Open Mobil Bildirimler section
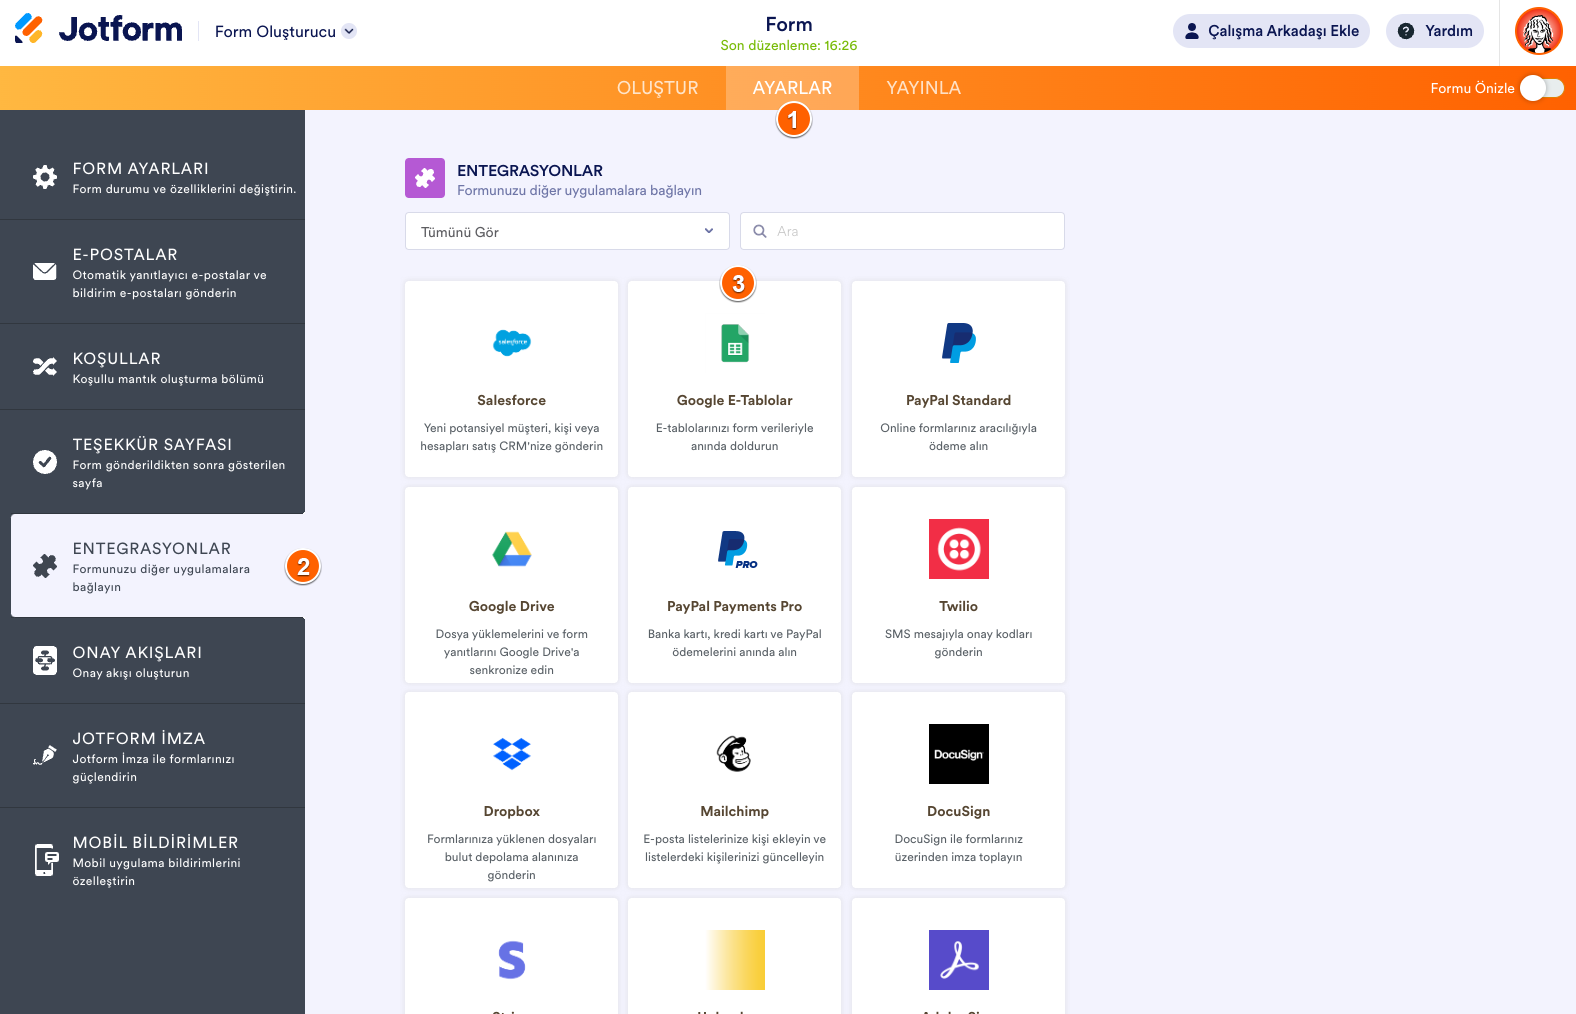The image size is (1576, 1014). (152, 860)
